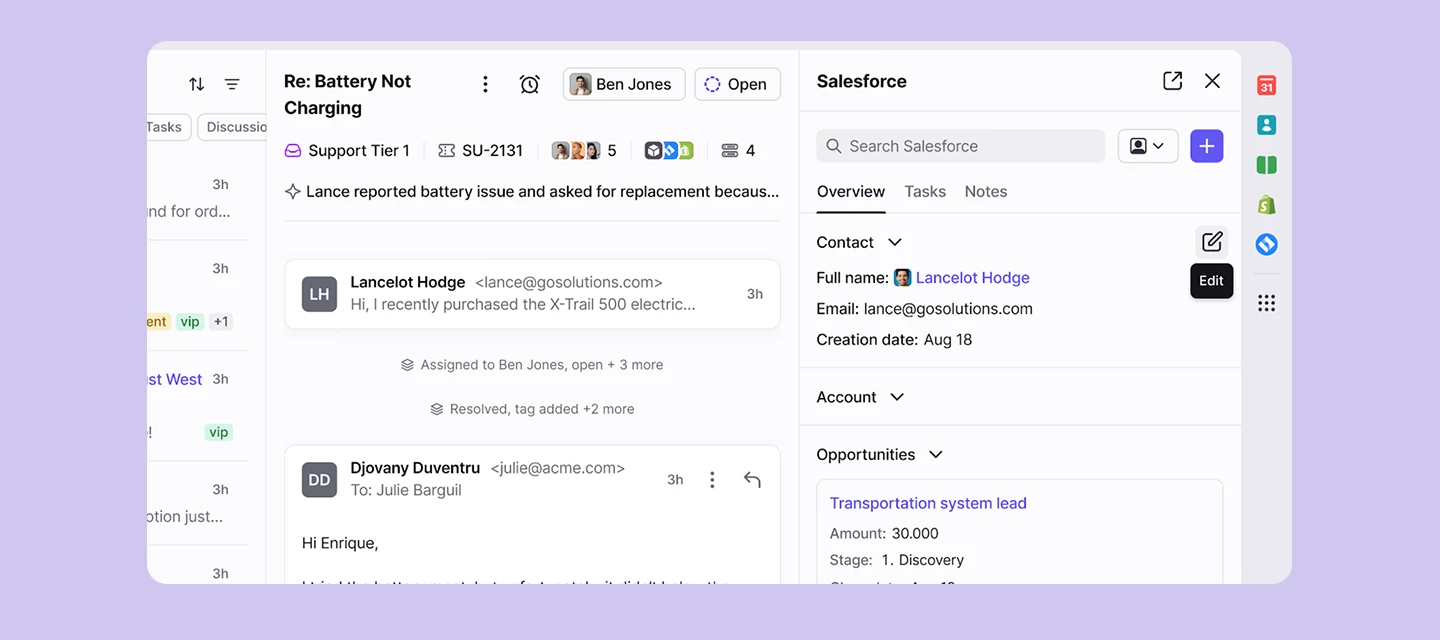Open the filter icon in the conversation list

[232, 84]
